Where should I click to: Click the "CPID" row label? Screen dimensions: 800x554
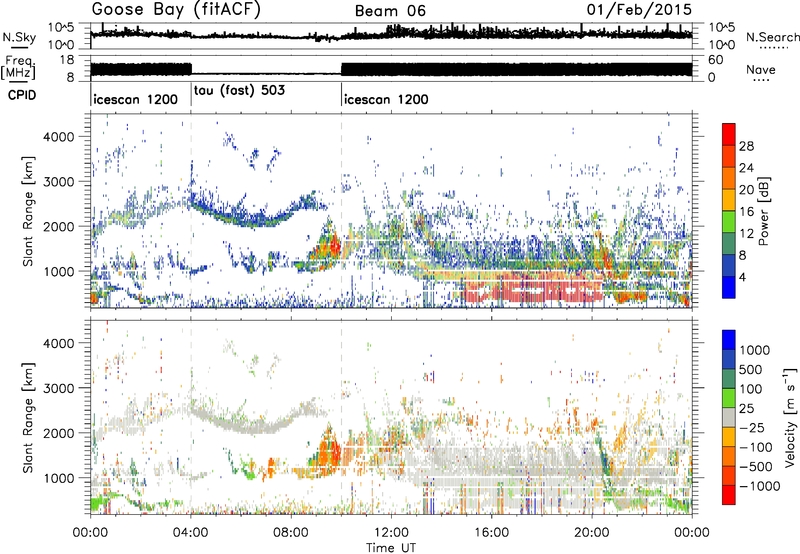point(22,95)
